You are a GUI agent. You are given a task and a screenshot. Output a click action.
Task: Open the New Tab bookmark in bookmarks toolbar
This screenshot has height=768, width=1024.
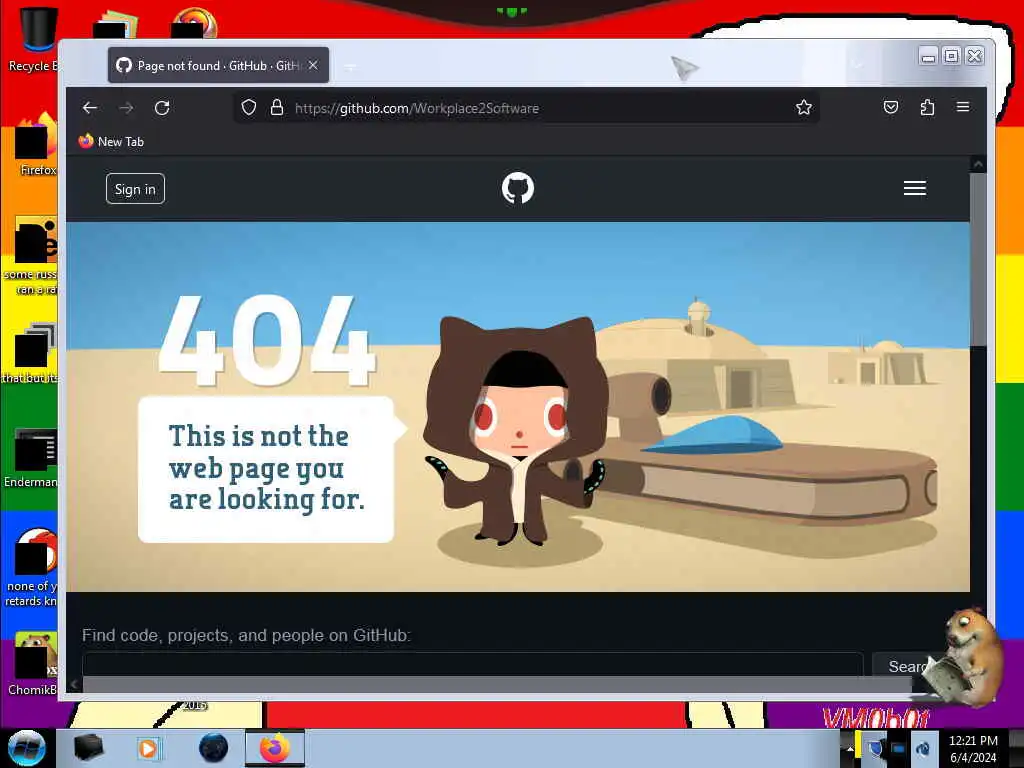111,141
